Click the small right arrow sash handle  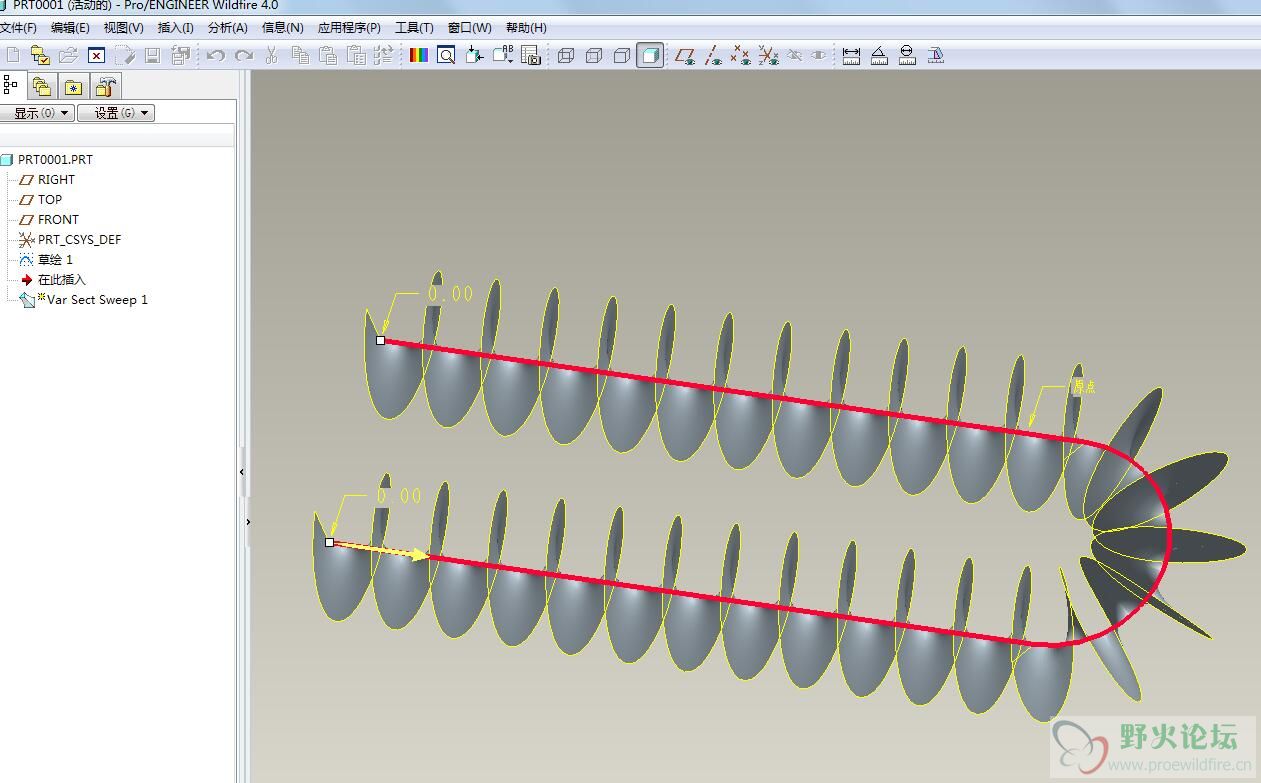tap(248, 521)
